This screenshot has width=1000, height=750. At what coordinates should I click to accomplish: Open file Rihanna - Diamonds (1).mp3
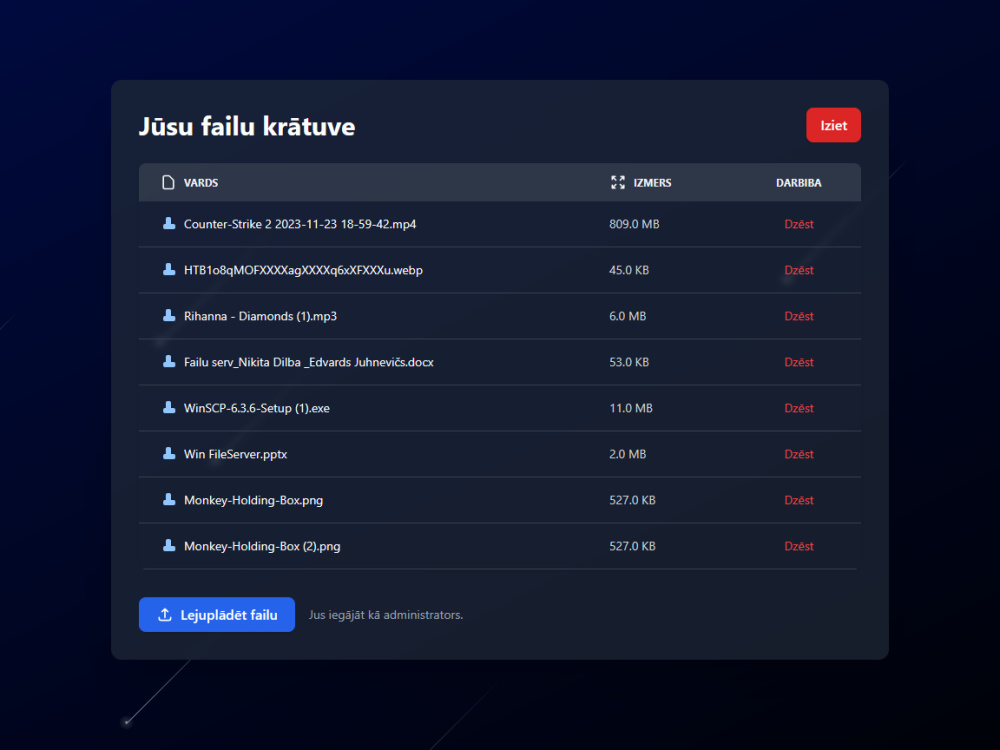click(x=260, y=316)
